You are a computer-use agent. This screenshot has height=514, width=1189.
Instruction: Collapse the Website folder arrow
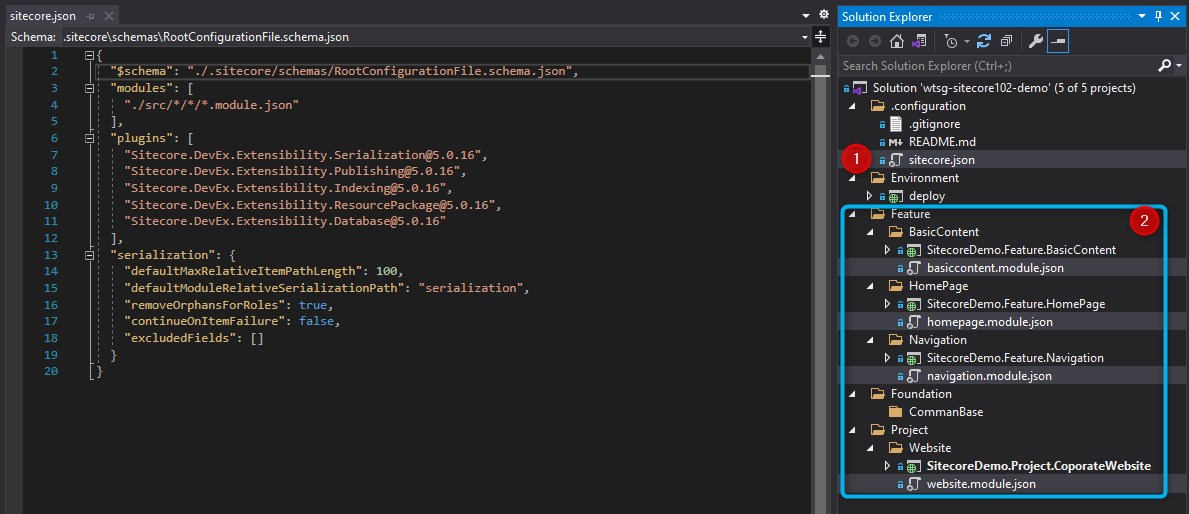click(x=870, y=448)
